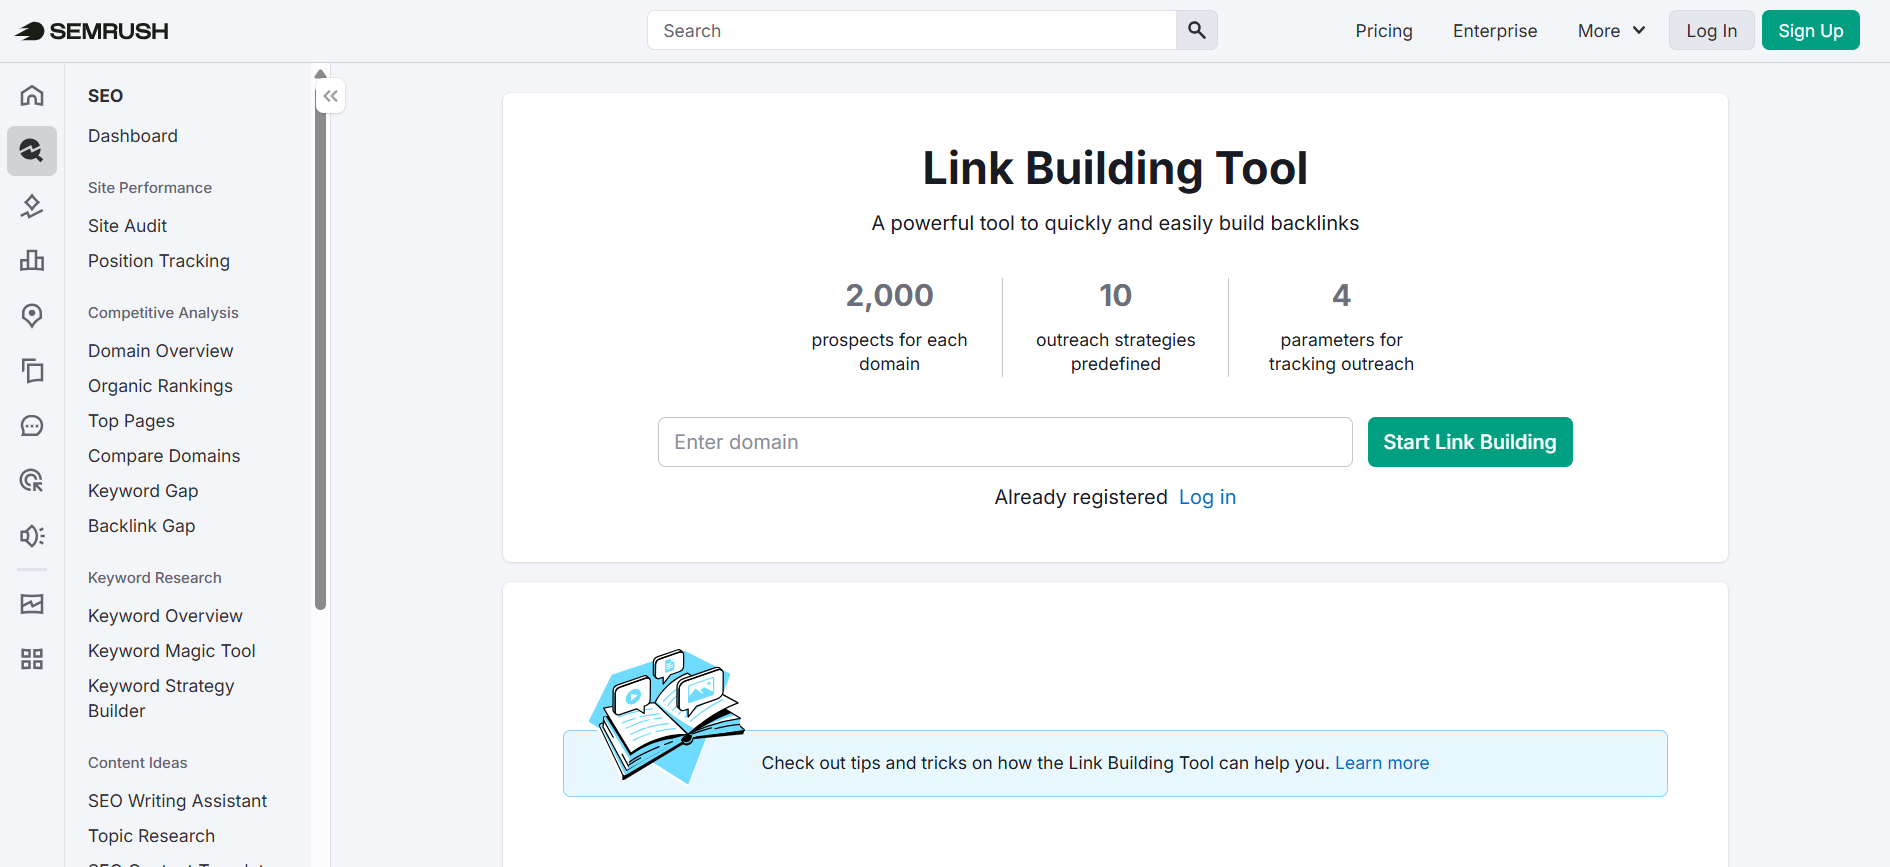The width and height of the screenshot is (1890, 867).
Task: Open Pricing in the top navigation
Action: click(x=1383, y=31)
